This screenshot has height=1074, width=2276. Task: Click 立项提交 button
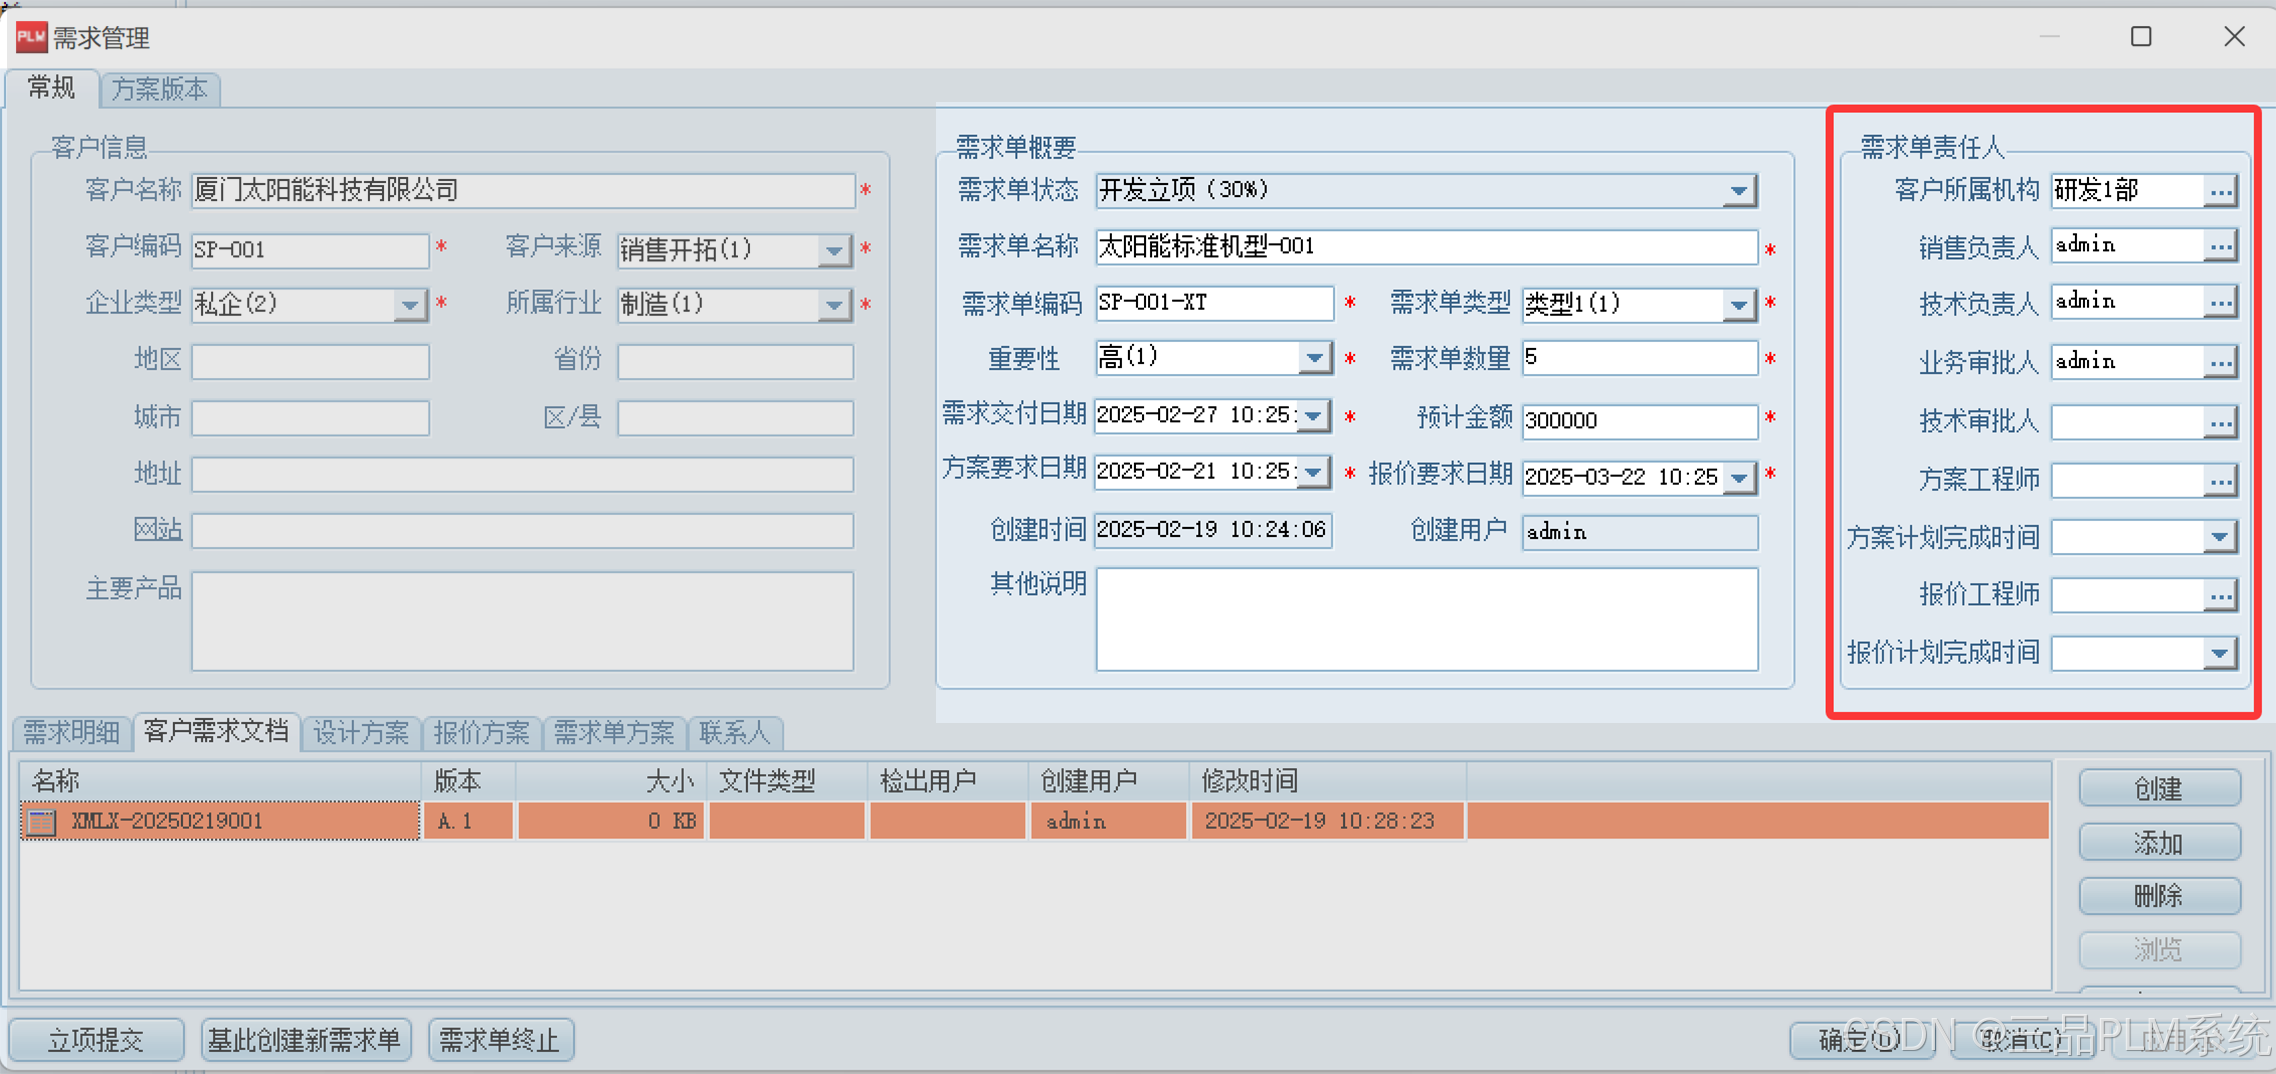click(x=97, y=1040)
